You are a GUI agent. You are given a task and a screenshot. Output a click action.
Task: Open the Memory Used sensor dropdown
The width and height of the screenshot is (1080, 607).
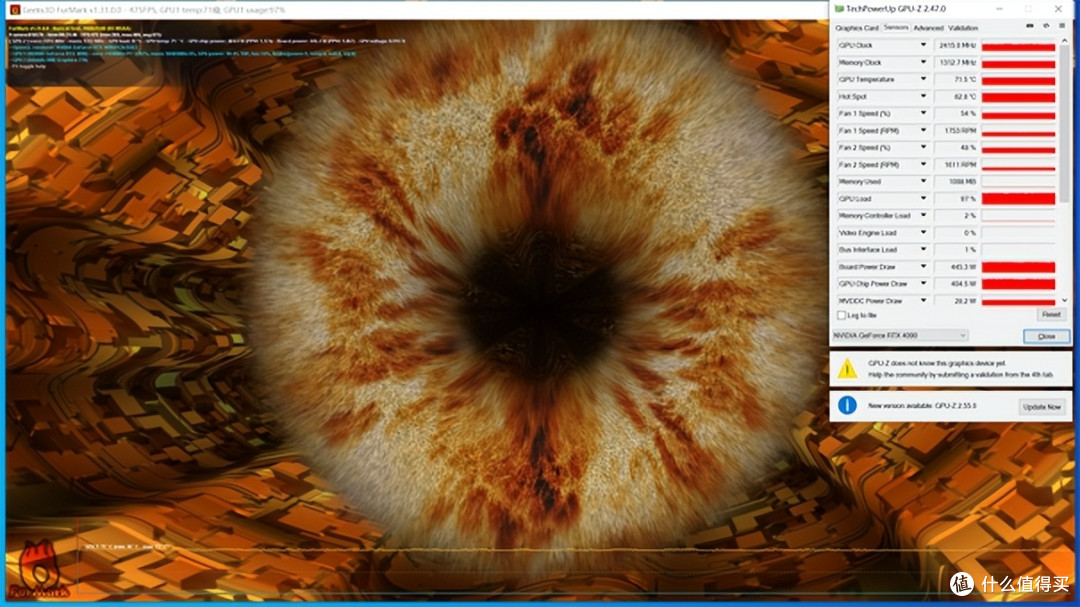(924, 181)
